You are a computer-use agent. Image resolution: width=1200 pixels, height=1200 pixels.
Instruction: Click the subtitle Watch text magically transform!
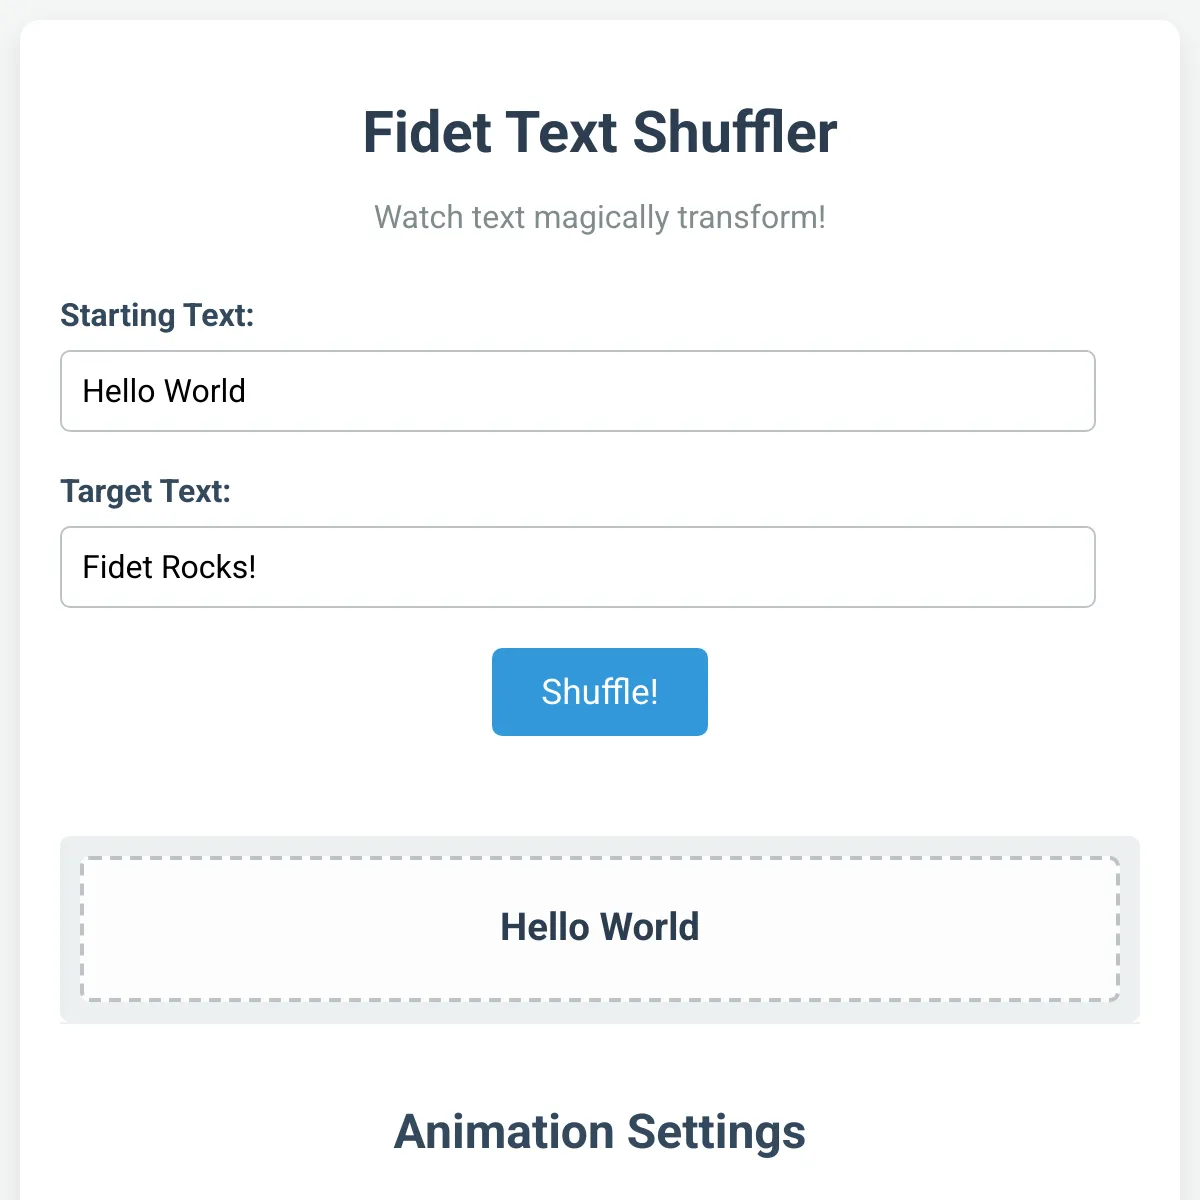click(600, 217)
